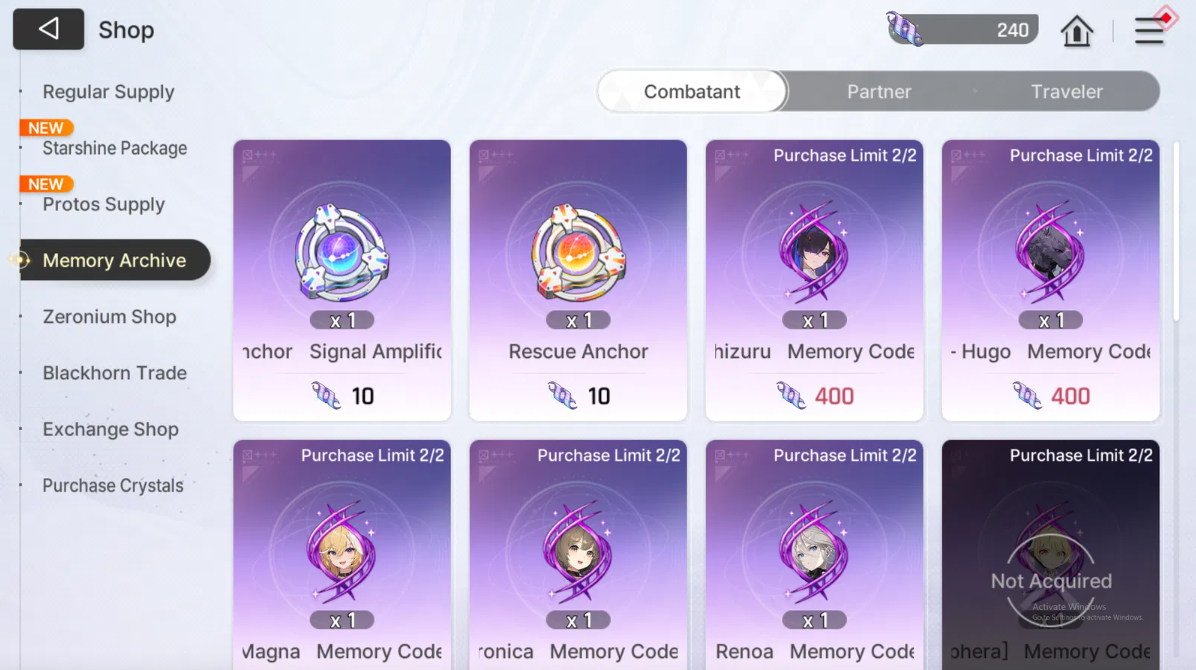Select the Signal Amplifier purple orb item icon
The height and width of the screenshot is (670, 1196).
[342, 252]
